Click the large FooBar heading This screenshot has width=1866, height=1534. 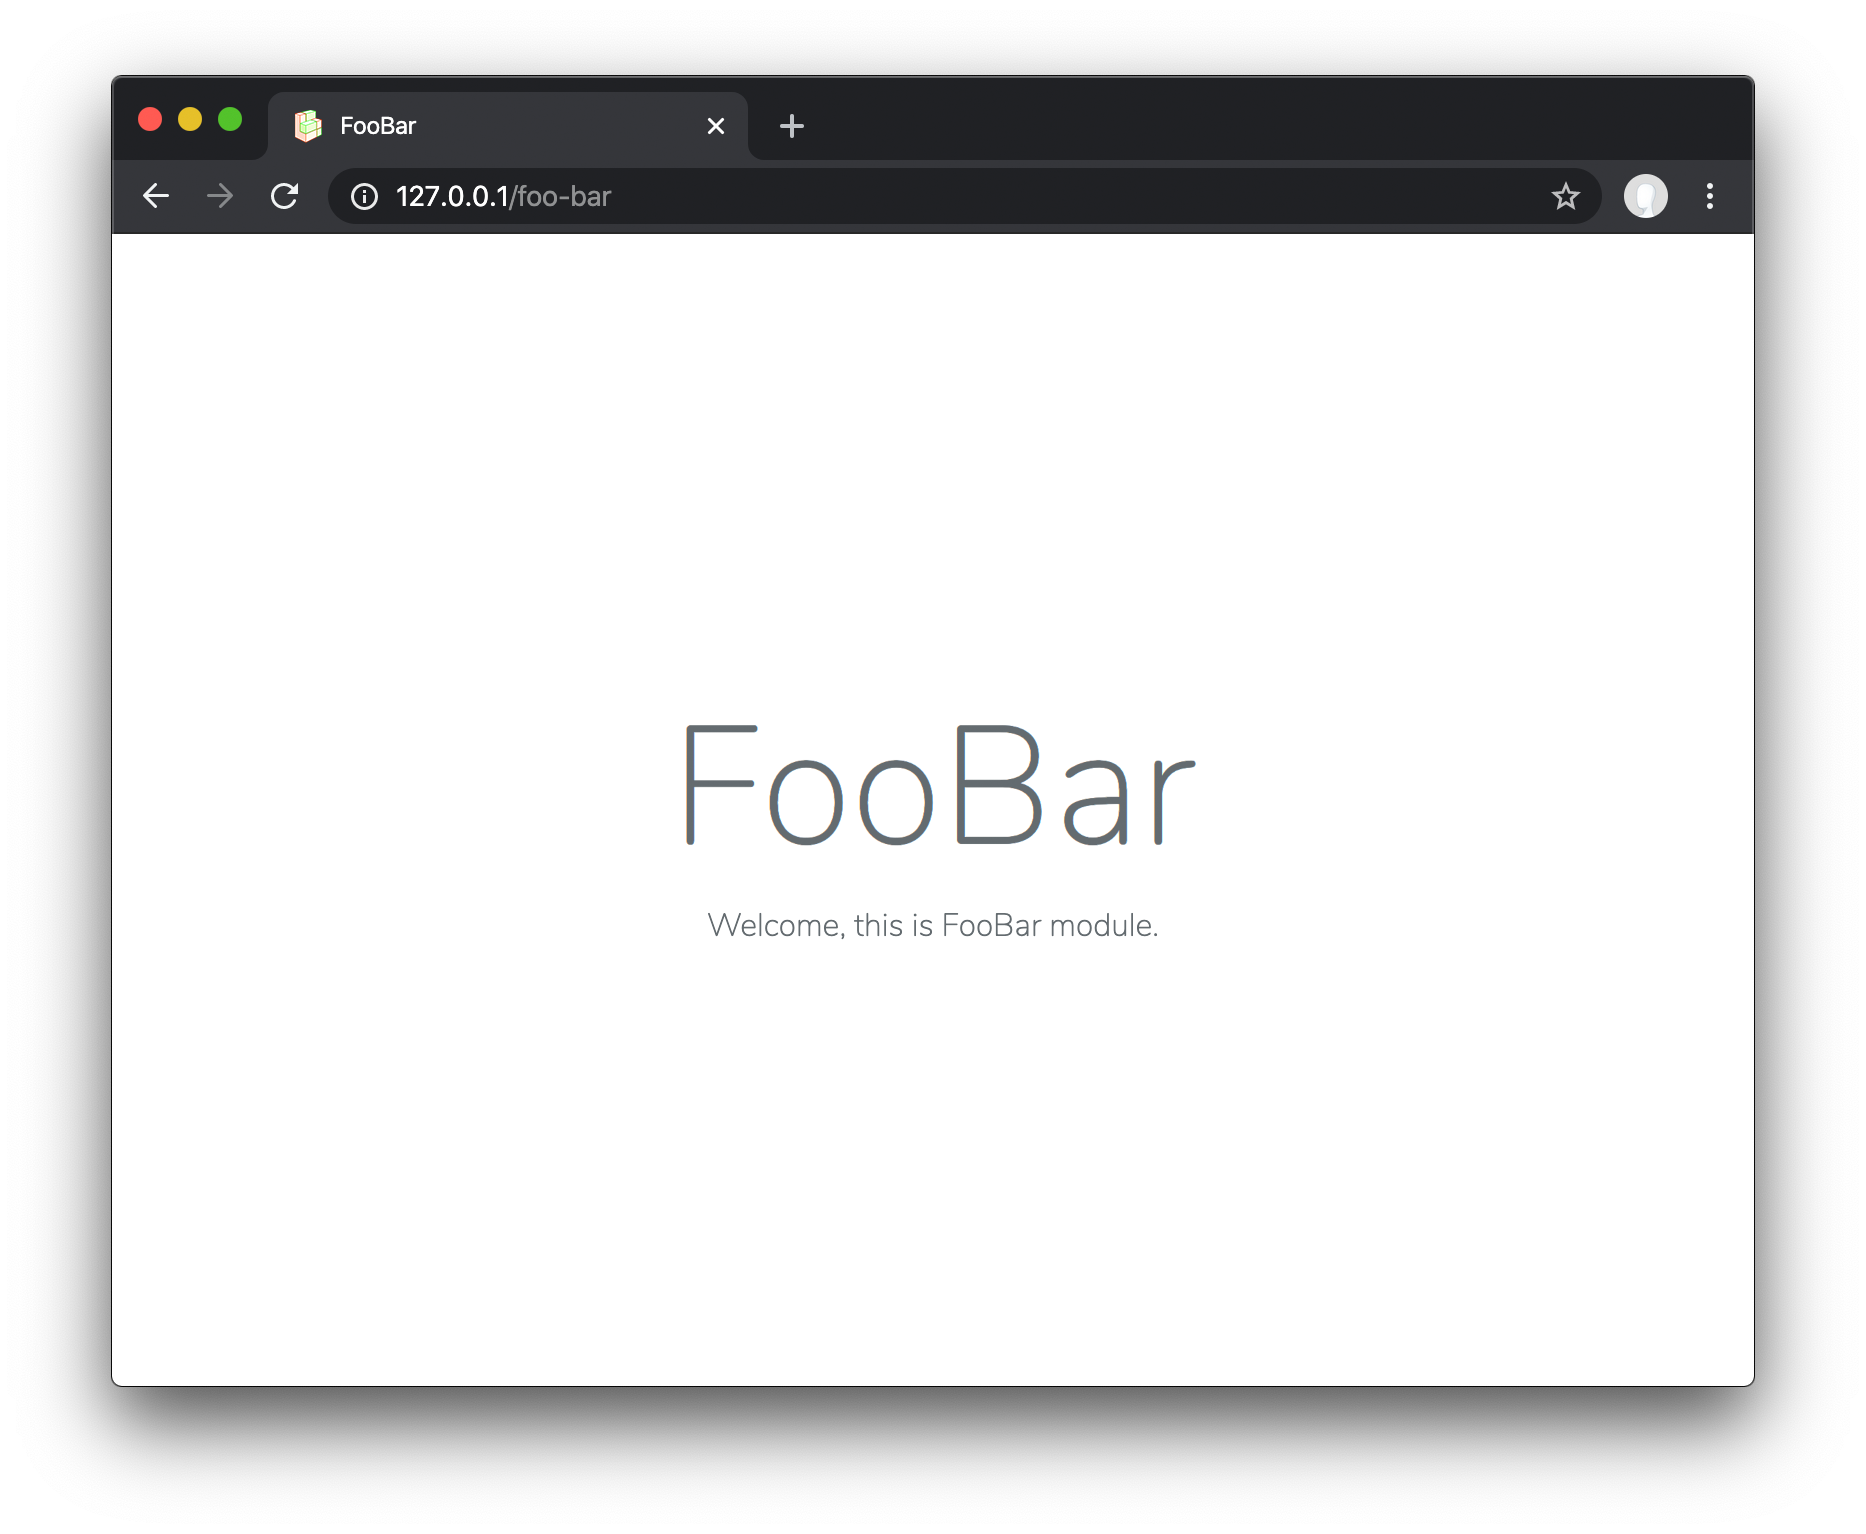click(x=937, y=786)
